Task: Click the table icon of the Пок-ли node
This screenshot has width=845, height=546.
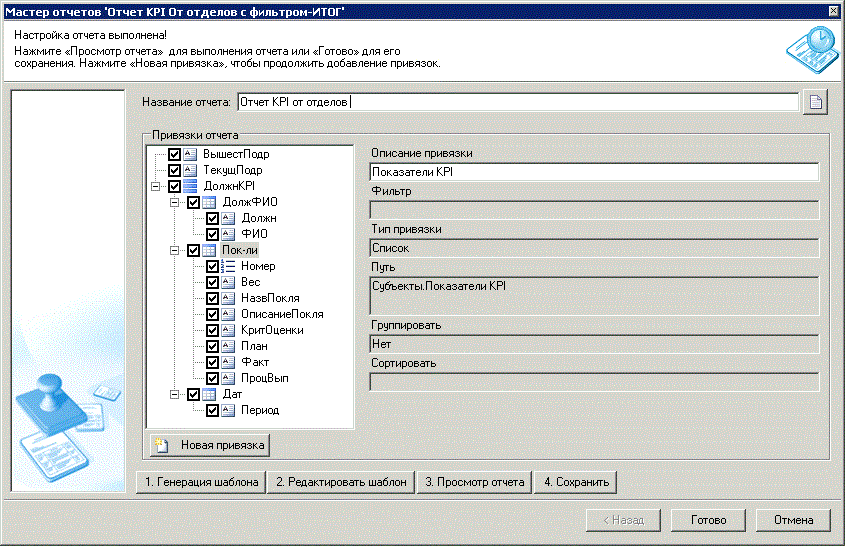Action: (209, 251)
